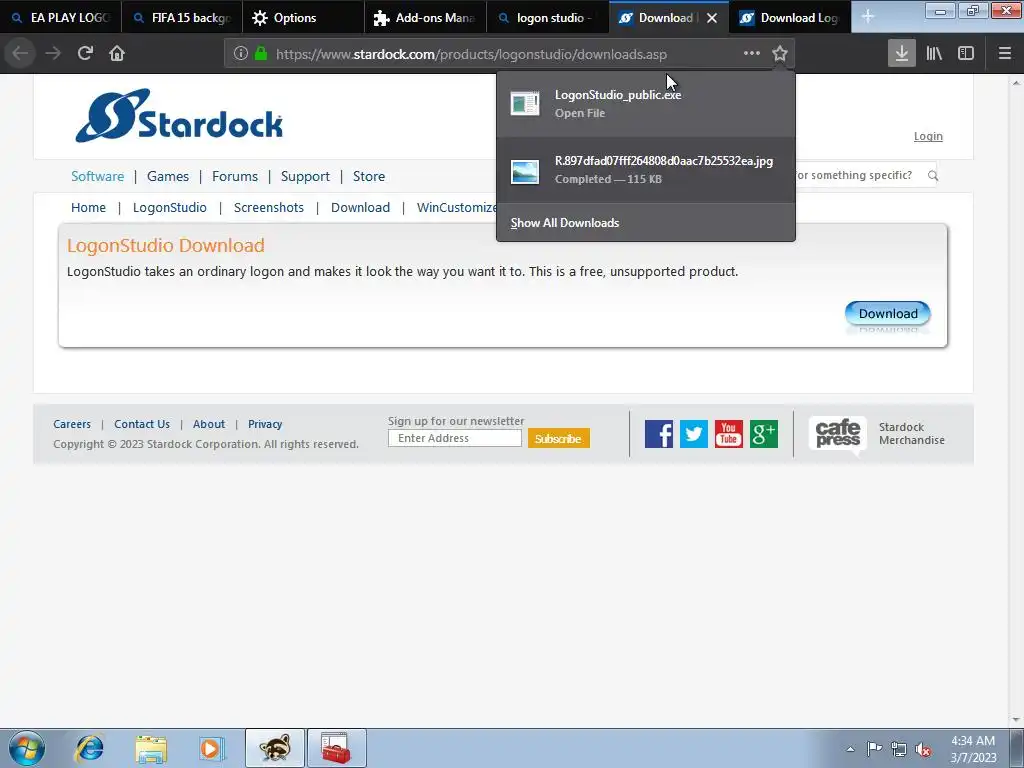
Task: Click the blue Download button
Action: [888, 313]
